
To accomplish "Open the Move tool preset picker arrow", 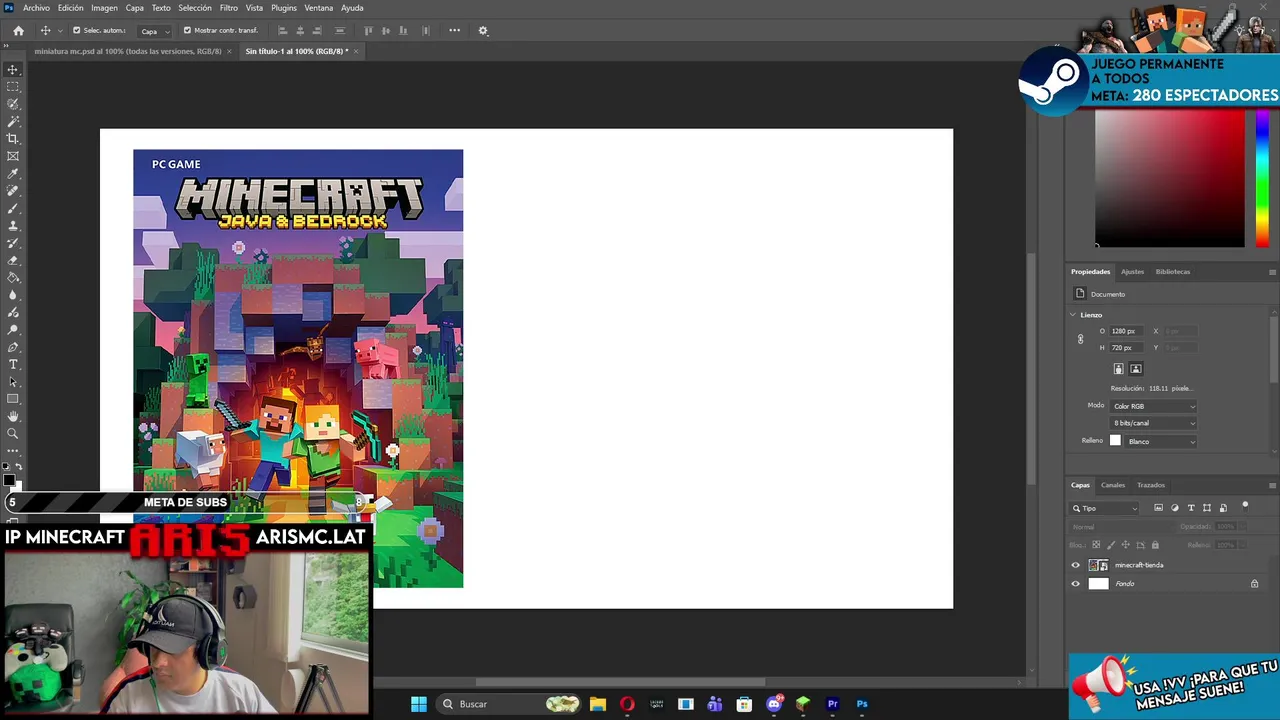I will point(60,31).
